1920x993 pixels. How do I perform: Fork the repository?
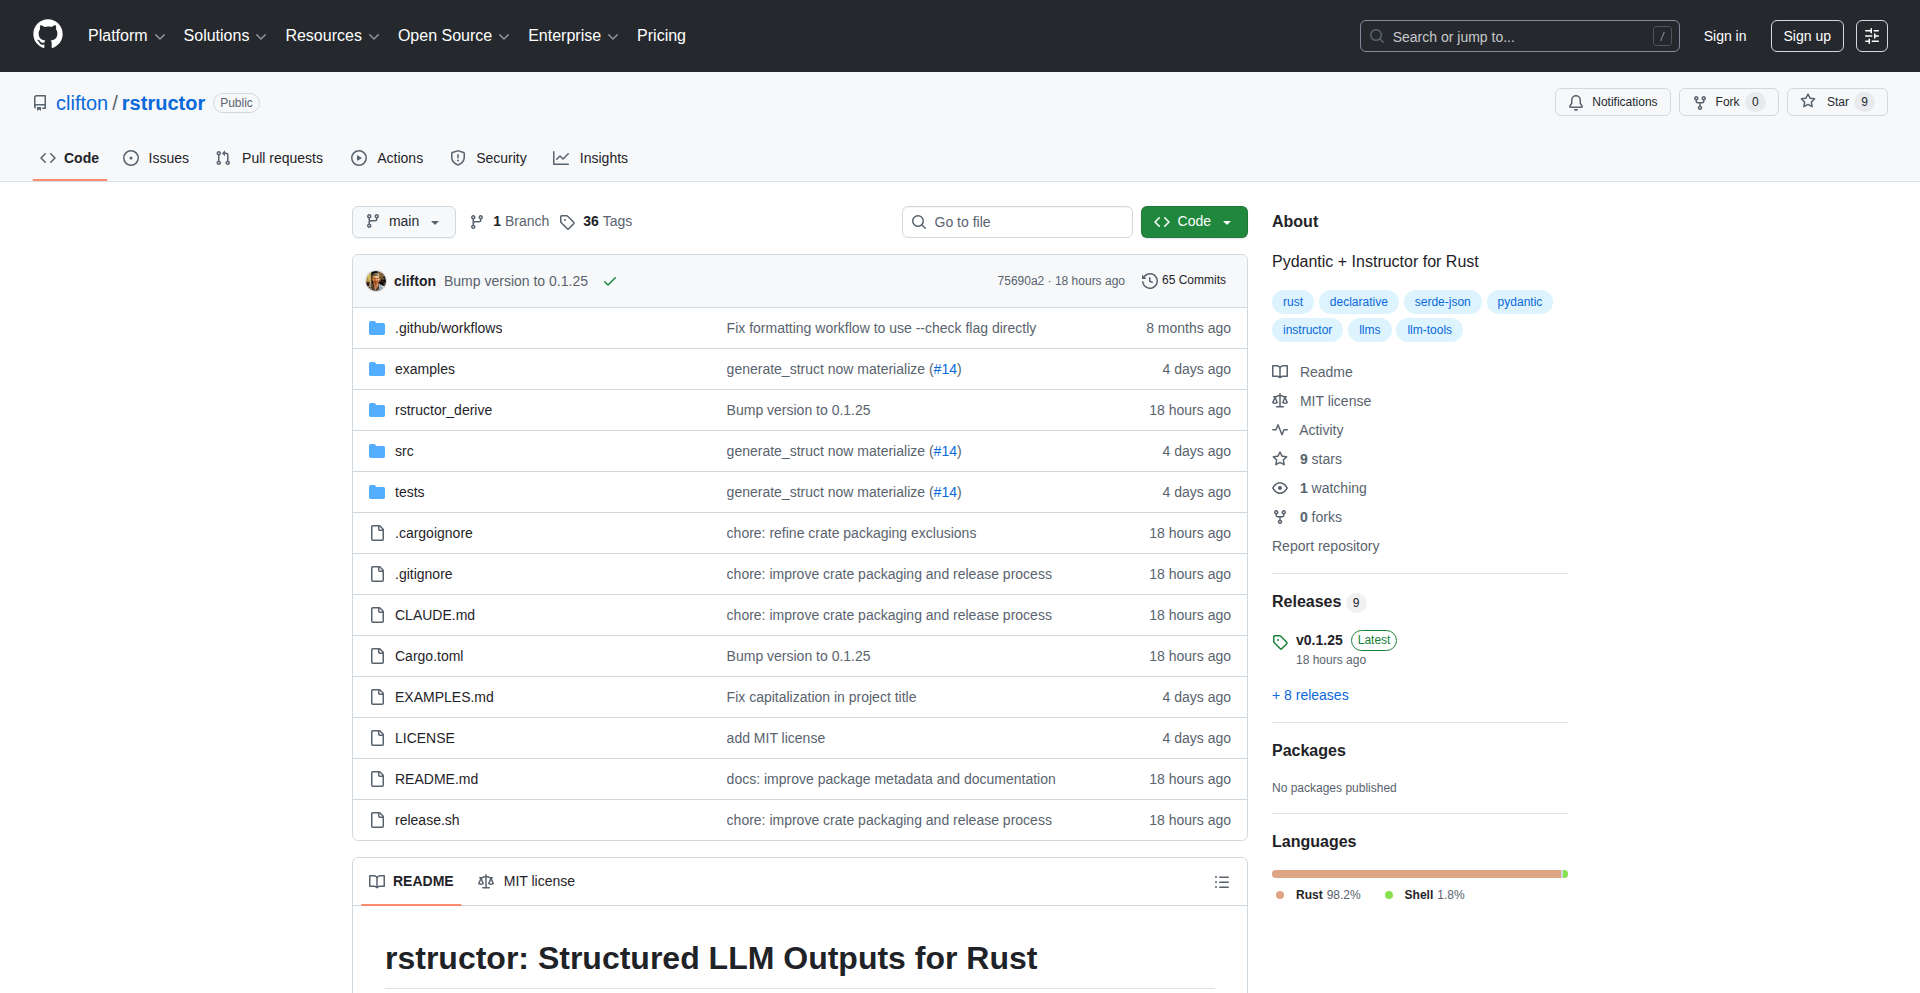point(1727,101)
